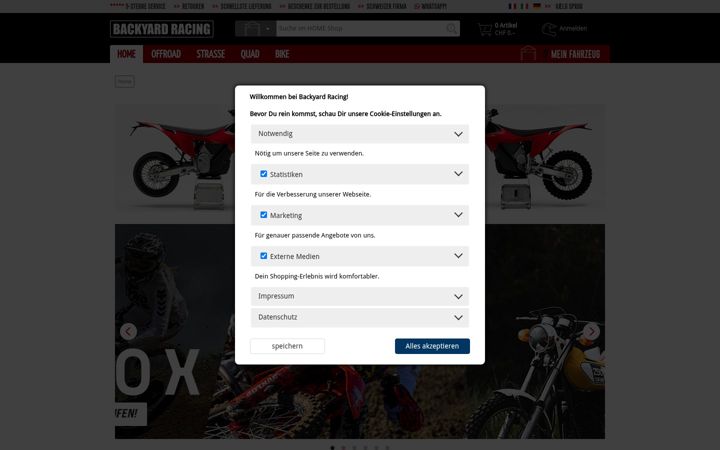This screenshot has height=450, width=720.
Task: Open the OFFROAD navigation tab
Action: click(x=166, y=54)
